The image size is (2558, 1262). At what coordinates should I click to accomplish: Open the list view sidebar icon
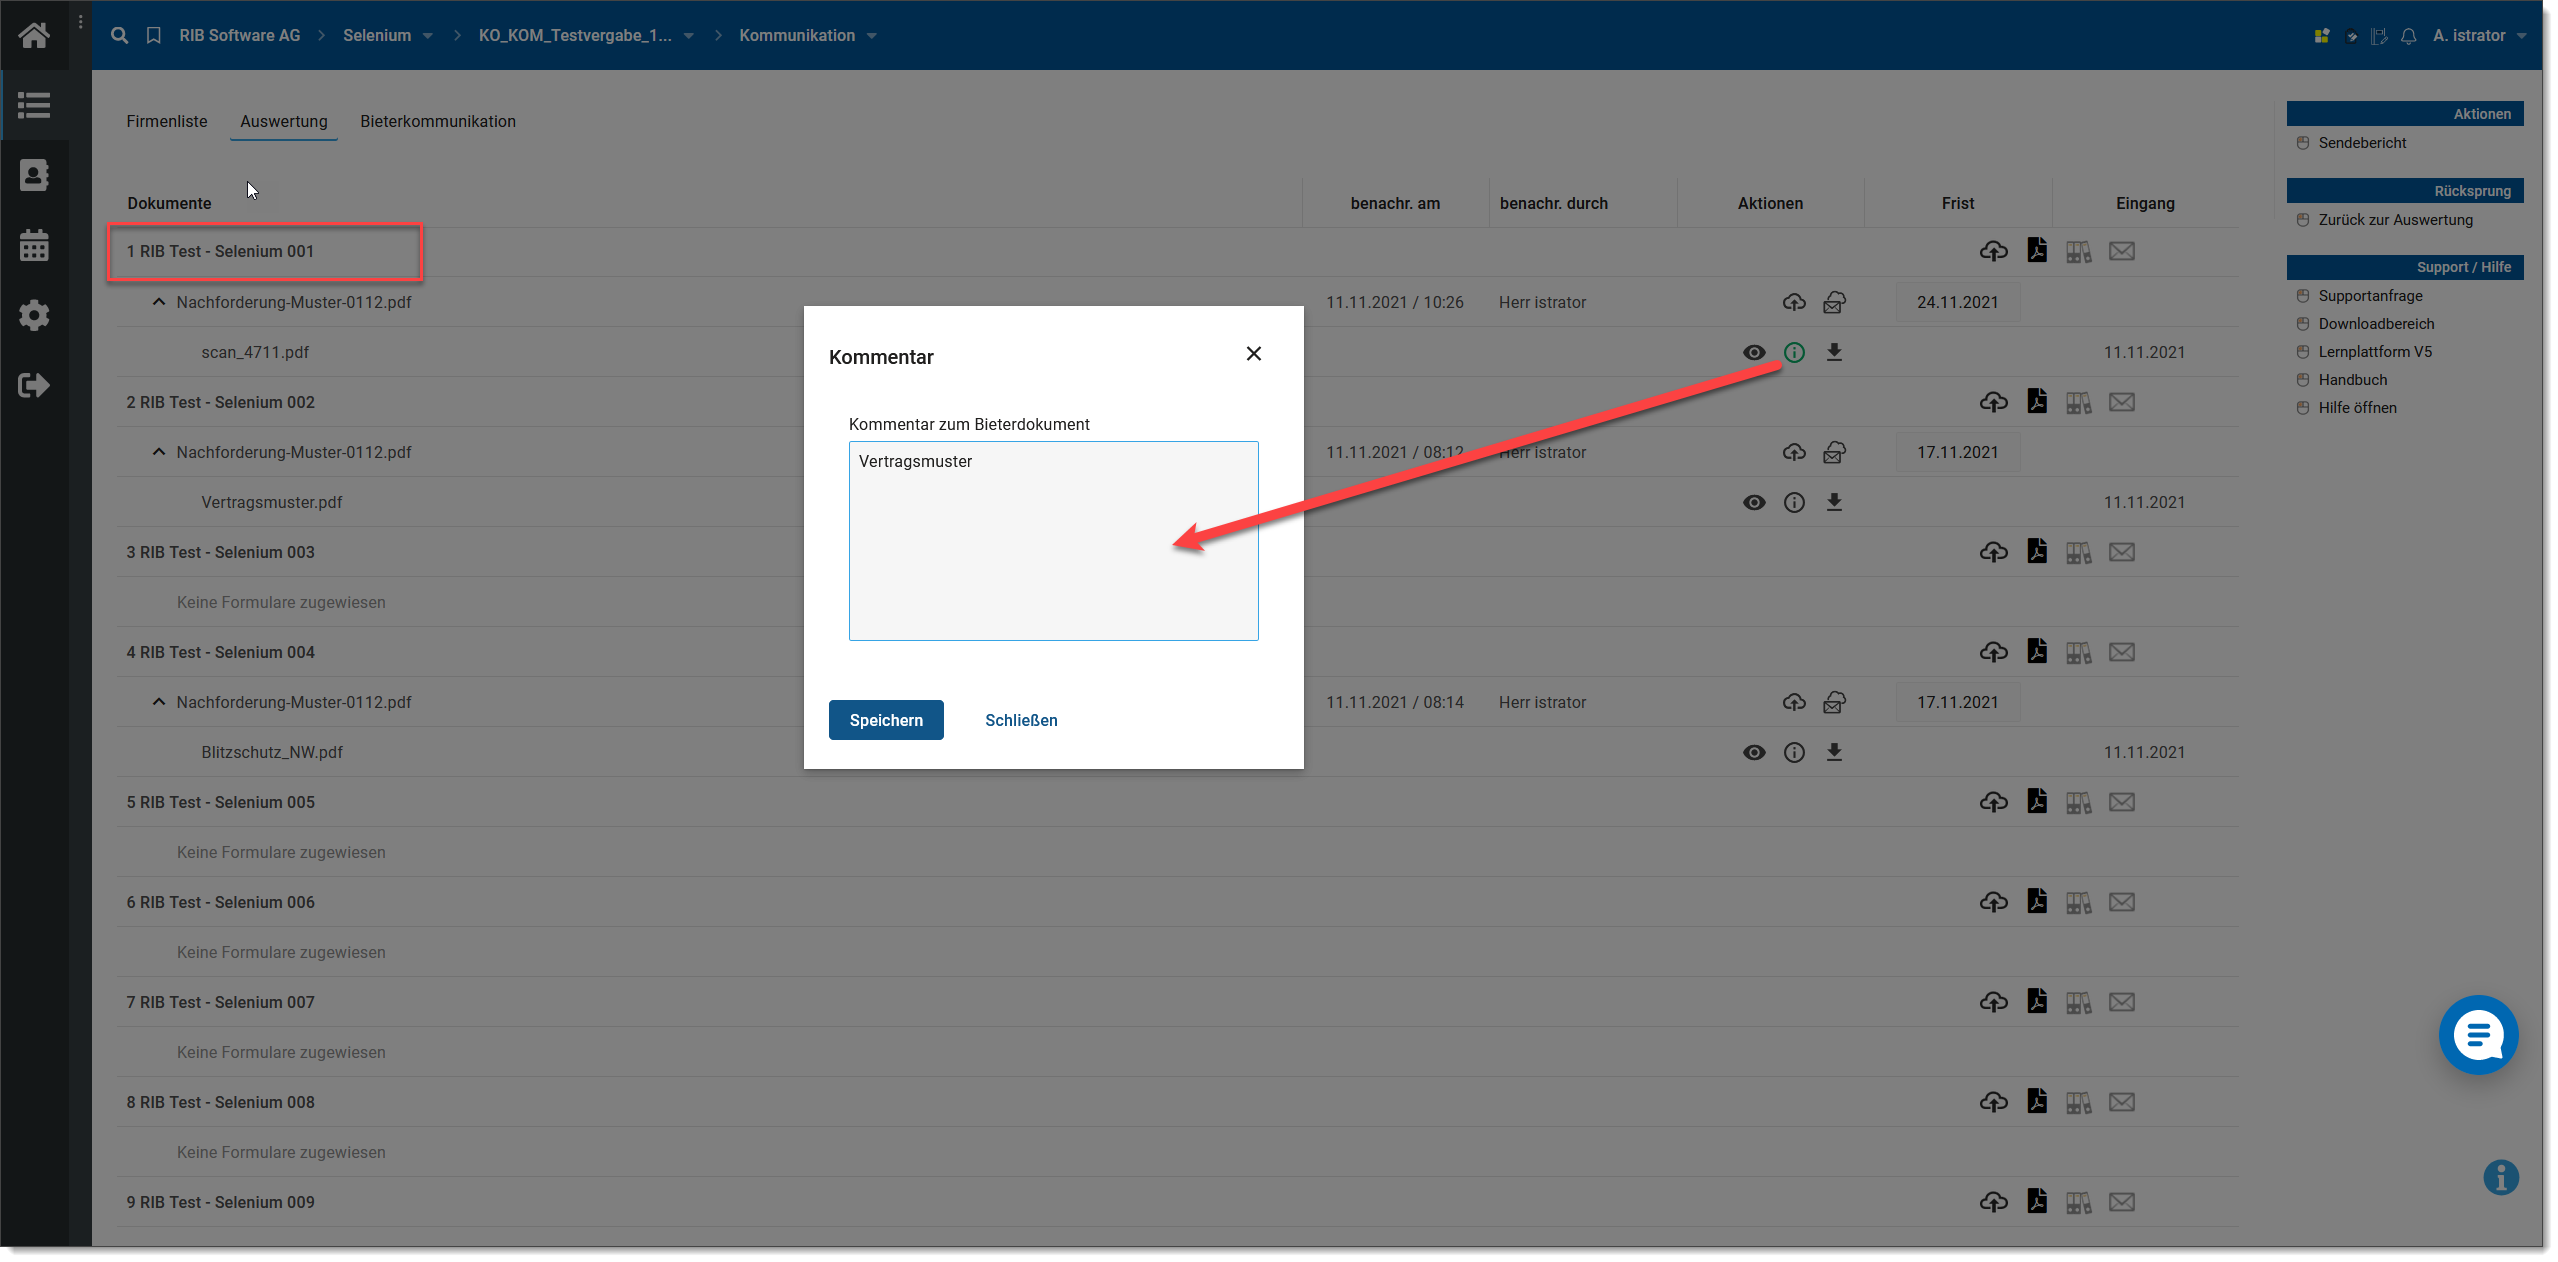click(34, 105)
